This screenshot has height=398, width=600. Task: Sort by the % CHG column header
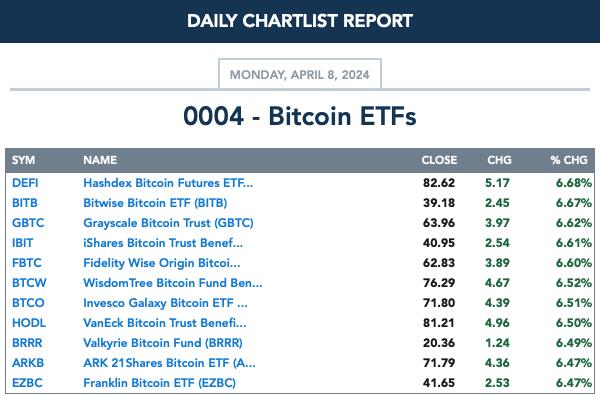coord(569,160)
